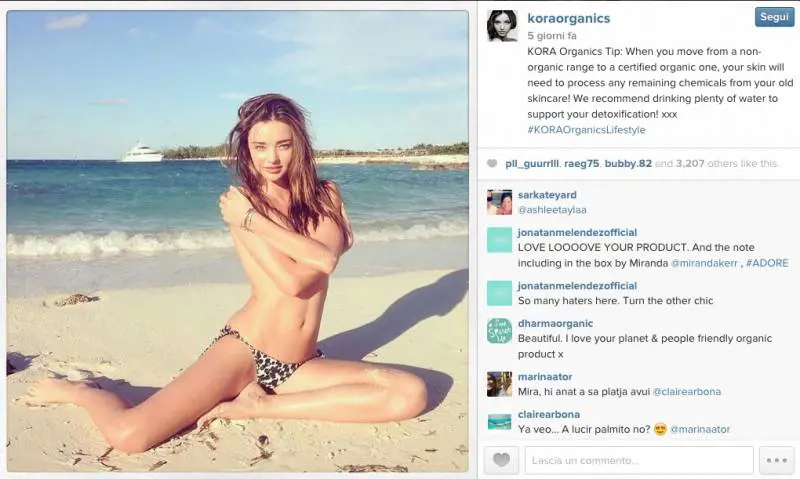Open the koraorganics username link
The height and width of the screenshot is (479, 800).
point(568,18)
